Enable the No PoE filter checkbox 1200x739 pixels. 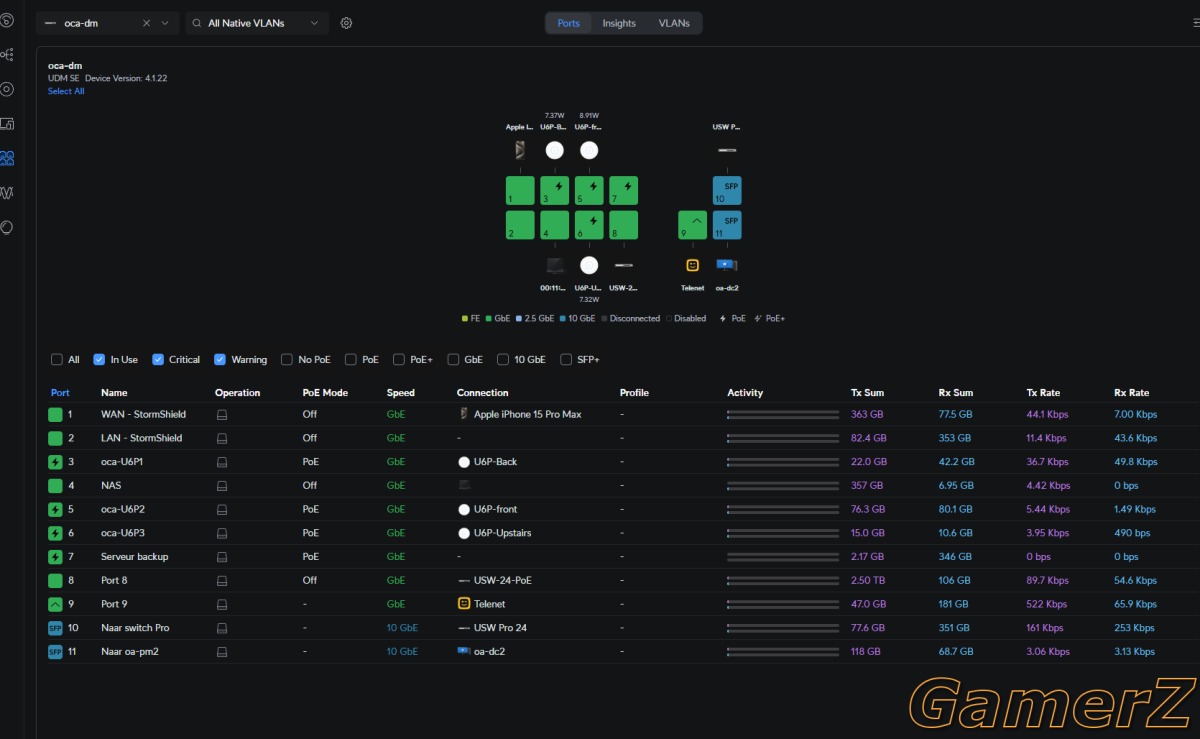[288, 359]
